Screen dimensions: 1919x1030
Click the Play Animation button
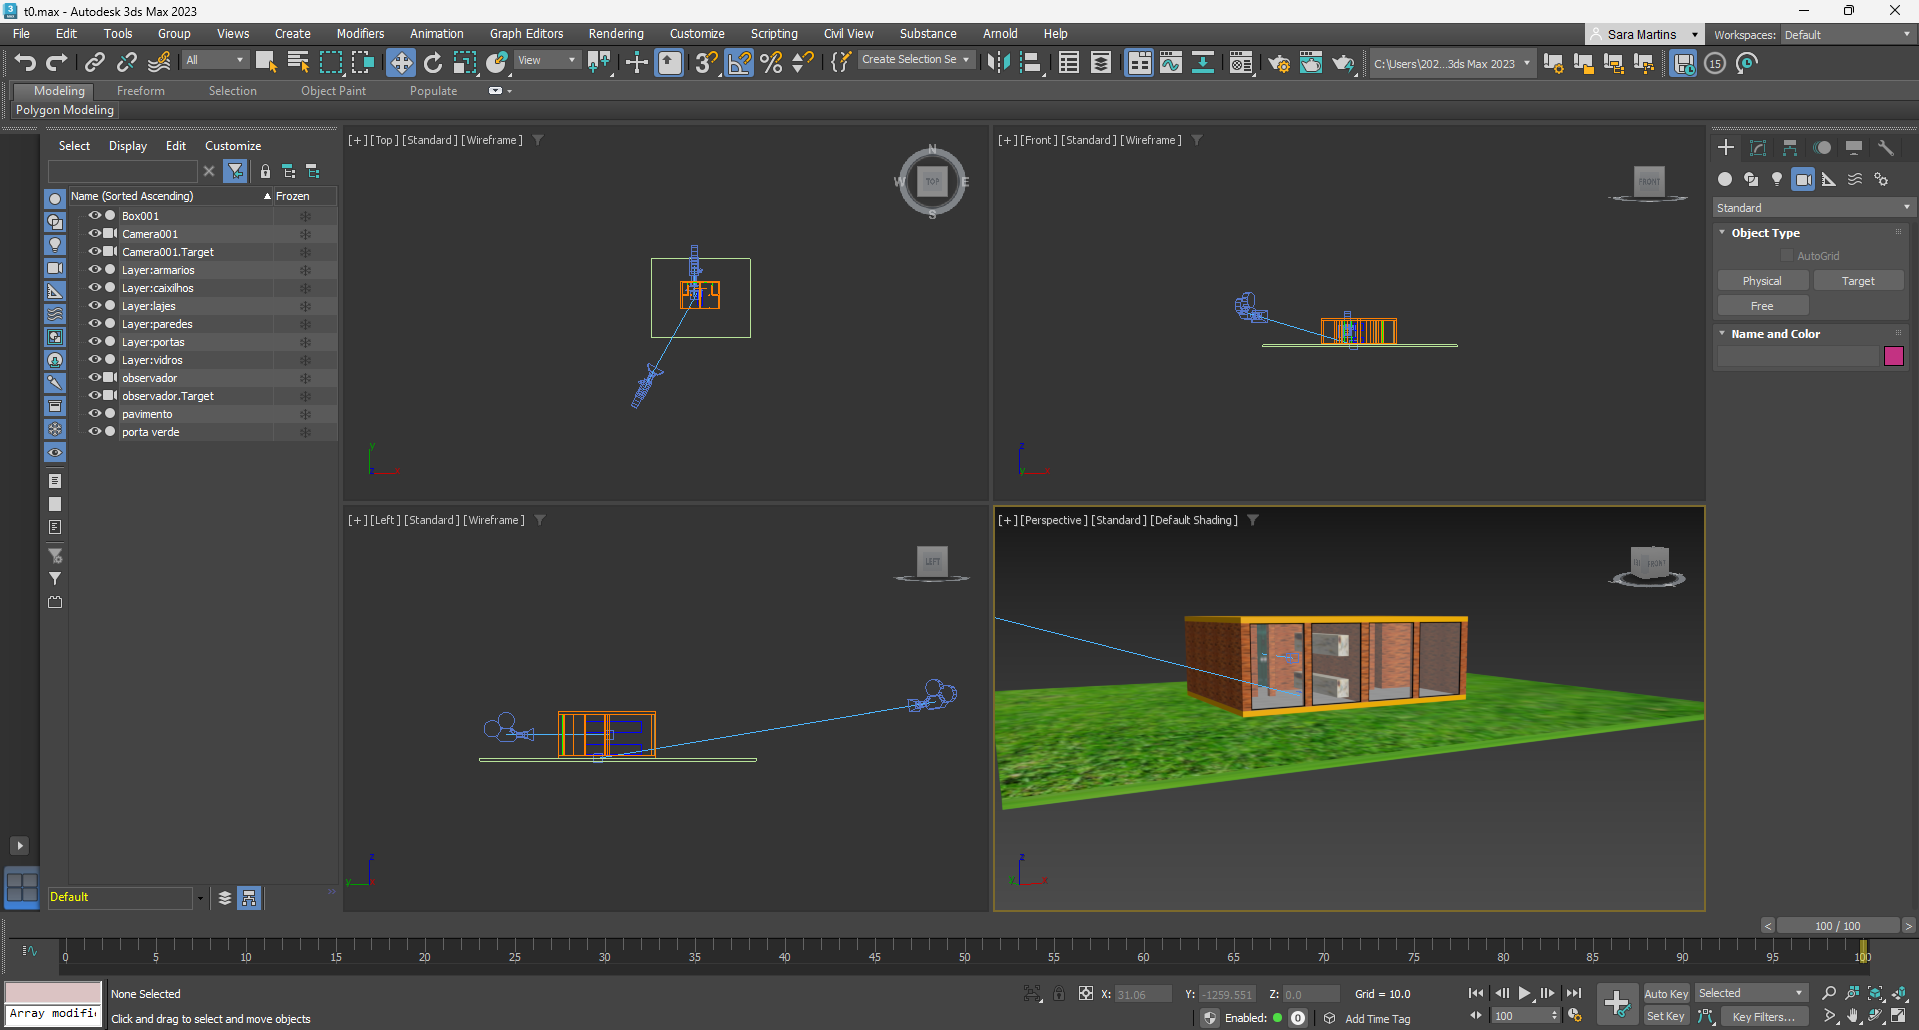[1524, 993]
